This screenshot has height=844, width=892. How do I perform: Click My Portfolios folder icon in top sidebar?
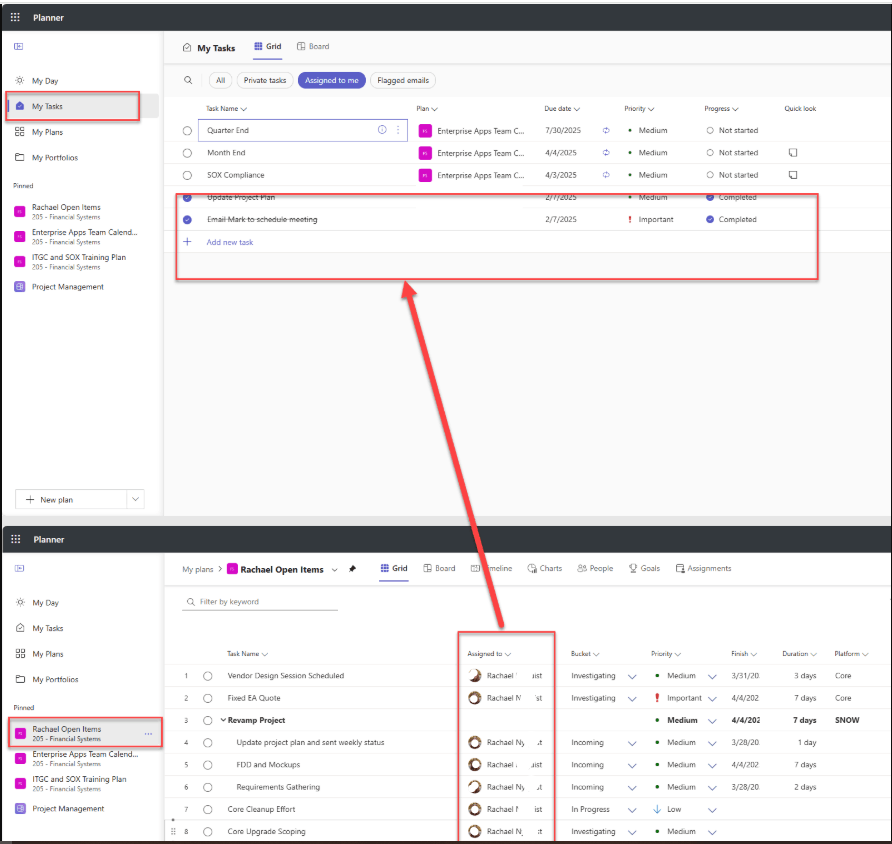pyautogui.click(x=20, y=157)
